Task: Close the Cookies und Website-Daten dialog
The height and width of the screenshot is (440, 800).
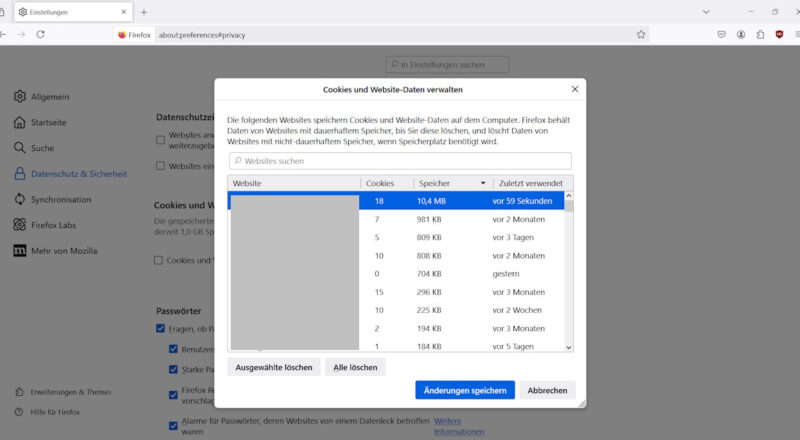Action: [x=575, y=89]
